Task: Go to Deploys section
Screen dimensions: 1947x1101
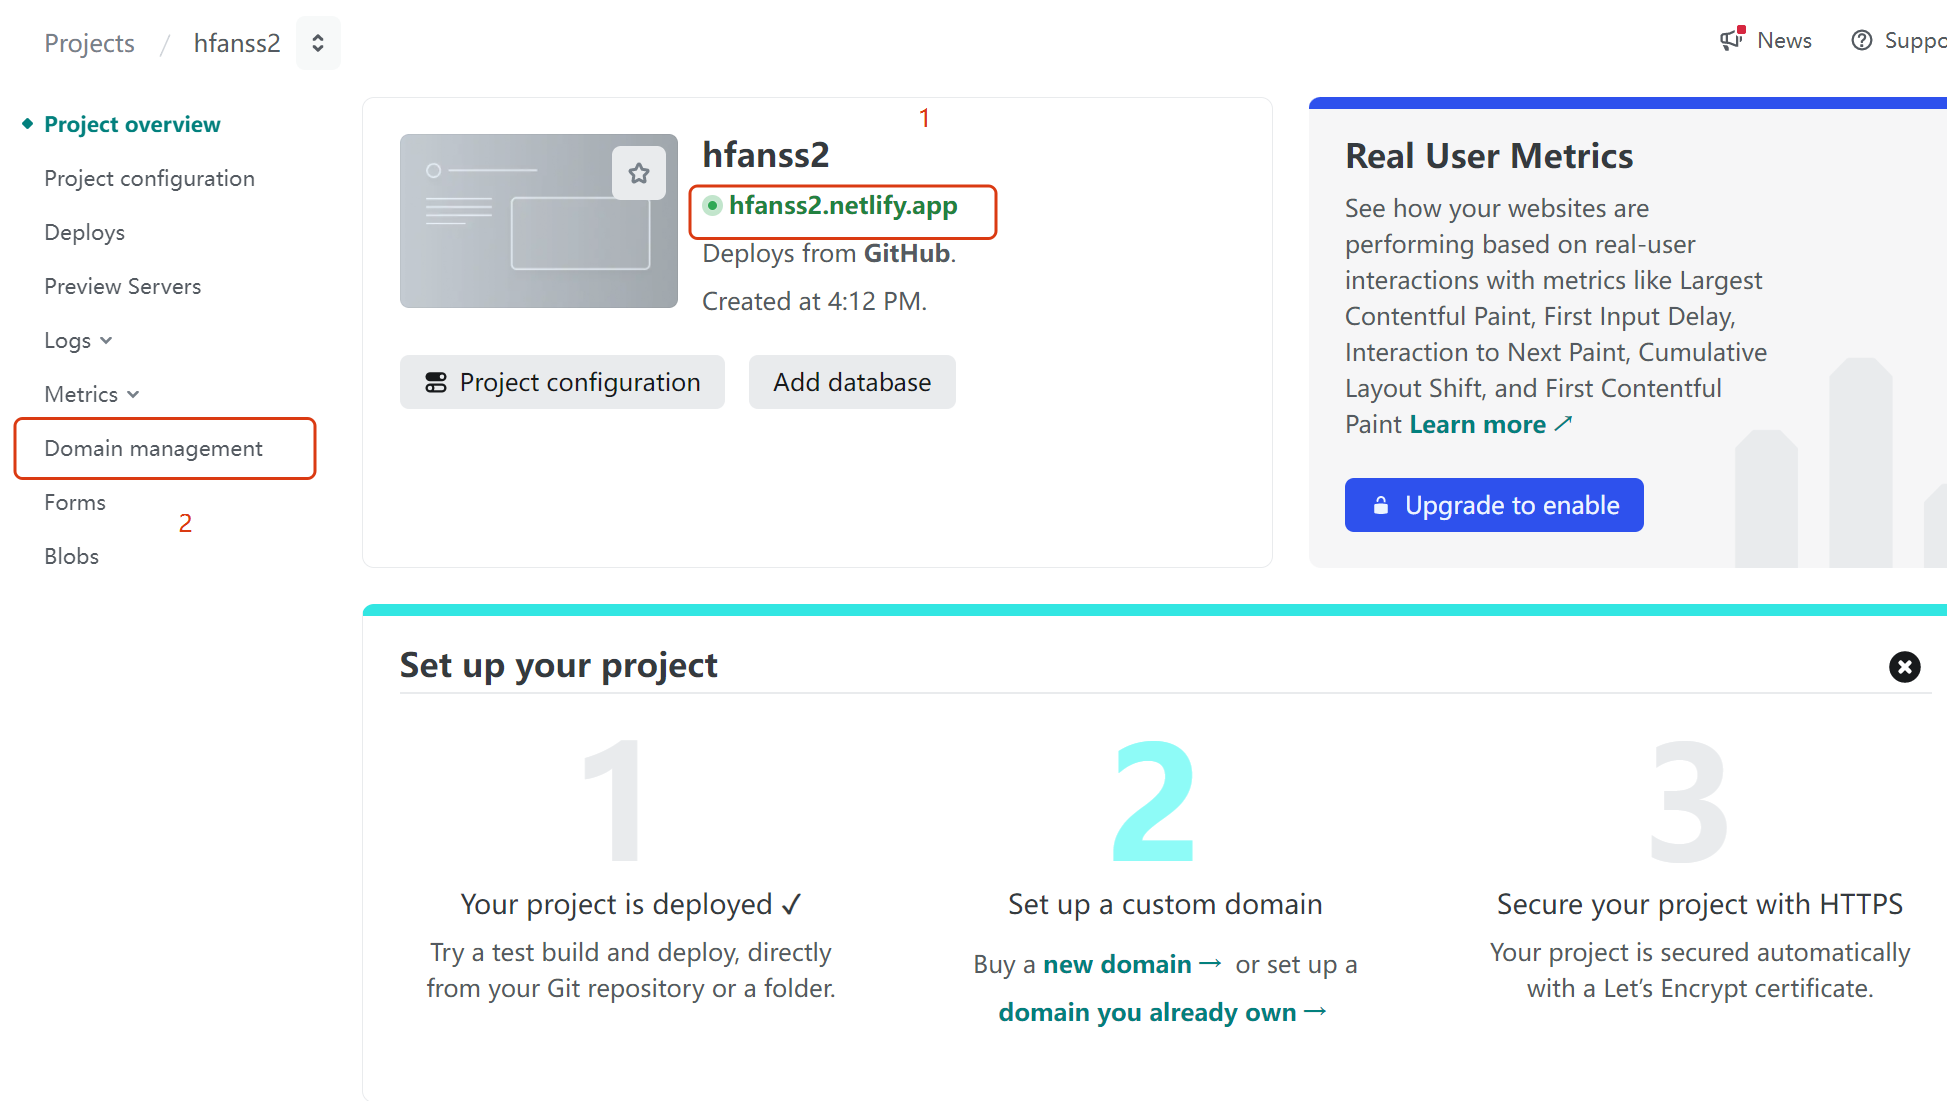Action: click(x=84, y=232)
